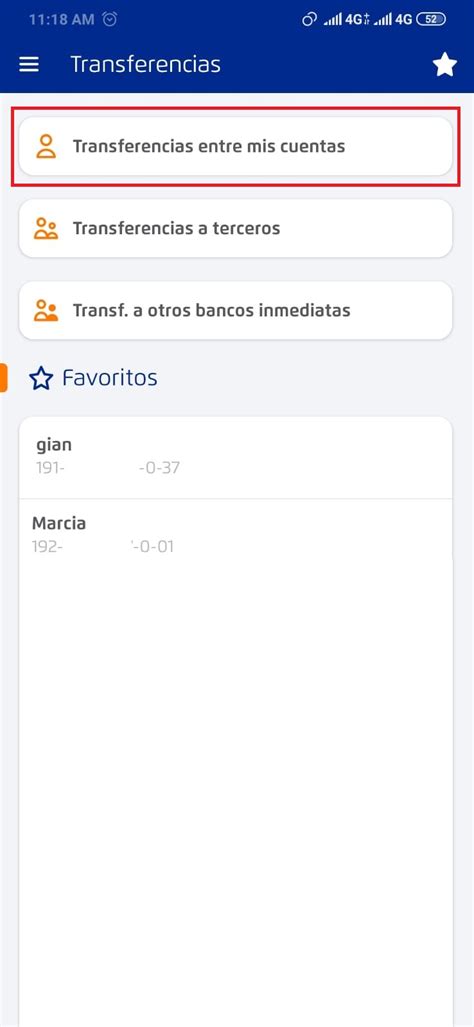Tap the white star favorites icon

[x=445, y=65]
